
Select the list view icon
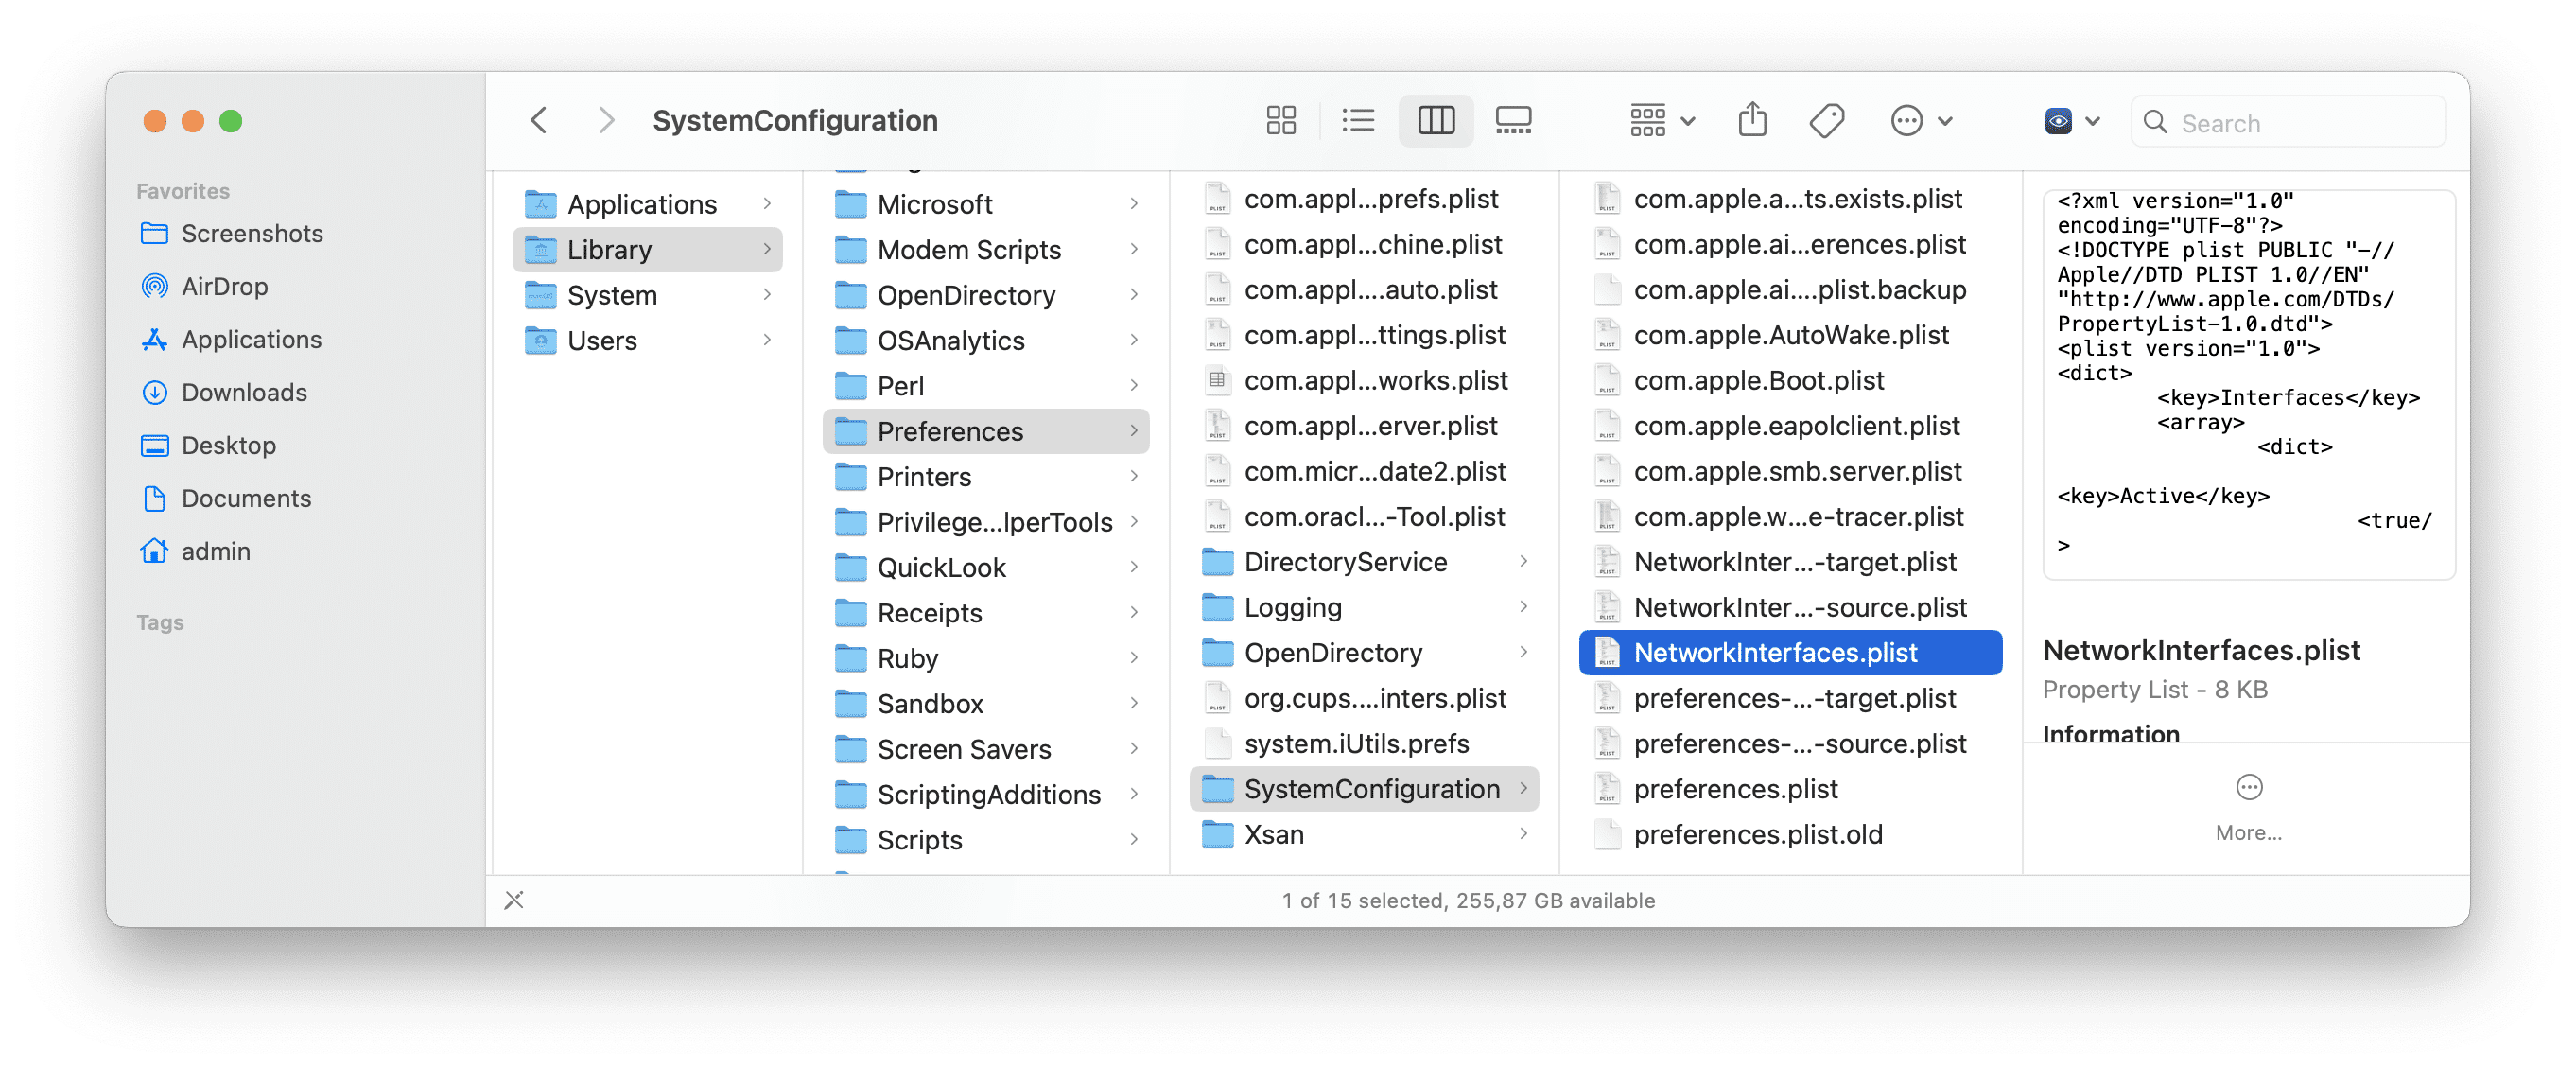click(x=1357, y=120)
